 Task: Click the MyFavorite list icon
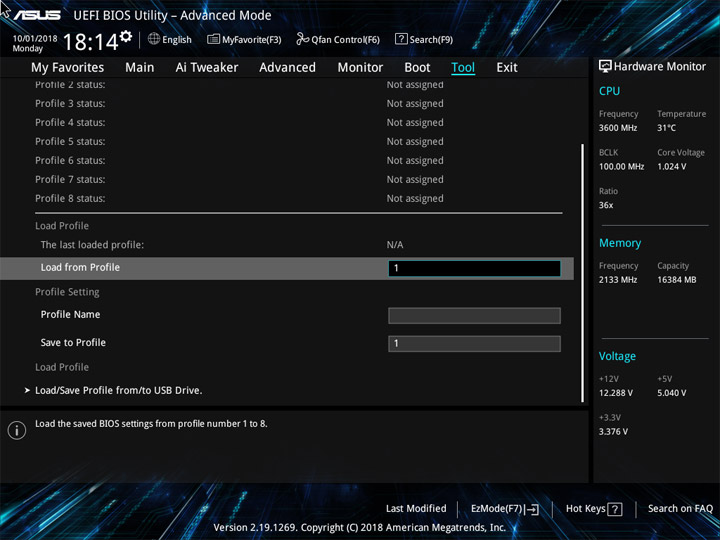pos(213,39)
